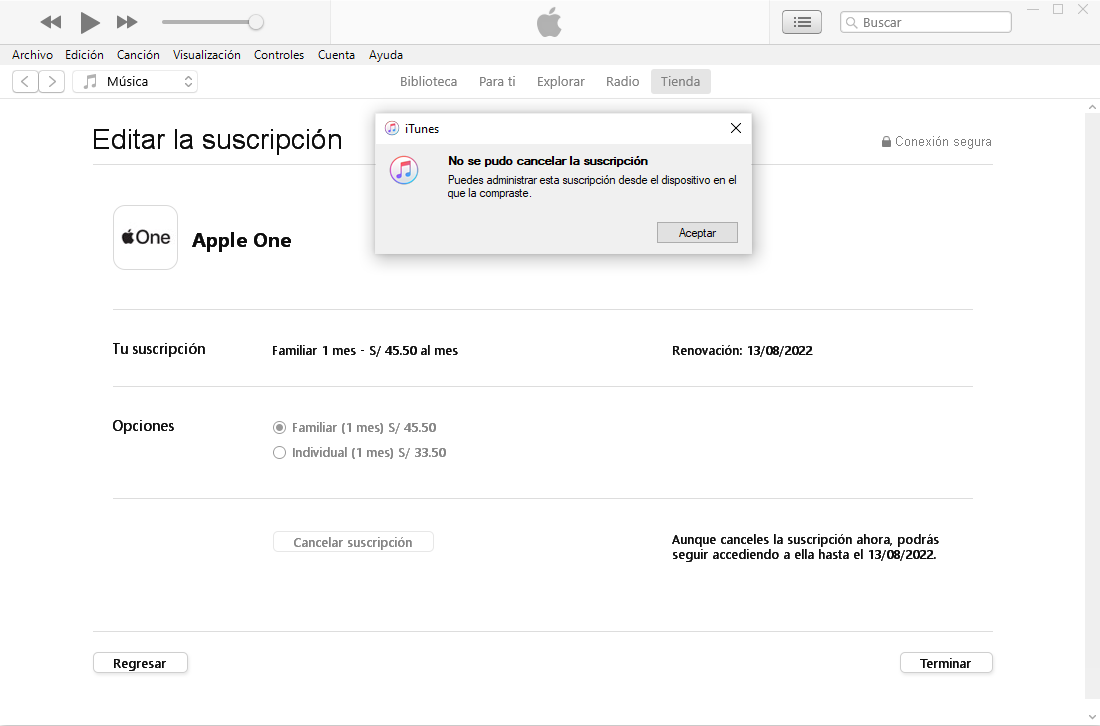Viewport: 1100px width, 726px height.
Task: Switch to the Tienda tab
Action: [x=680, y=81]
